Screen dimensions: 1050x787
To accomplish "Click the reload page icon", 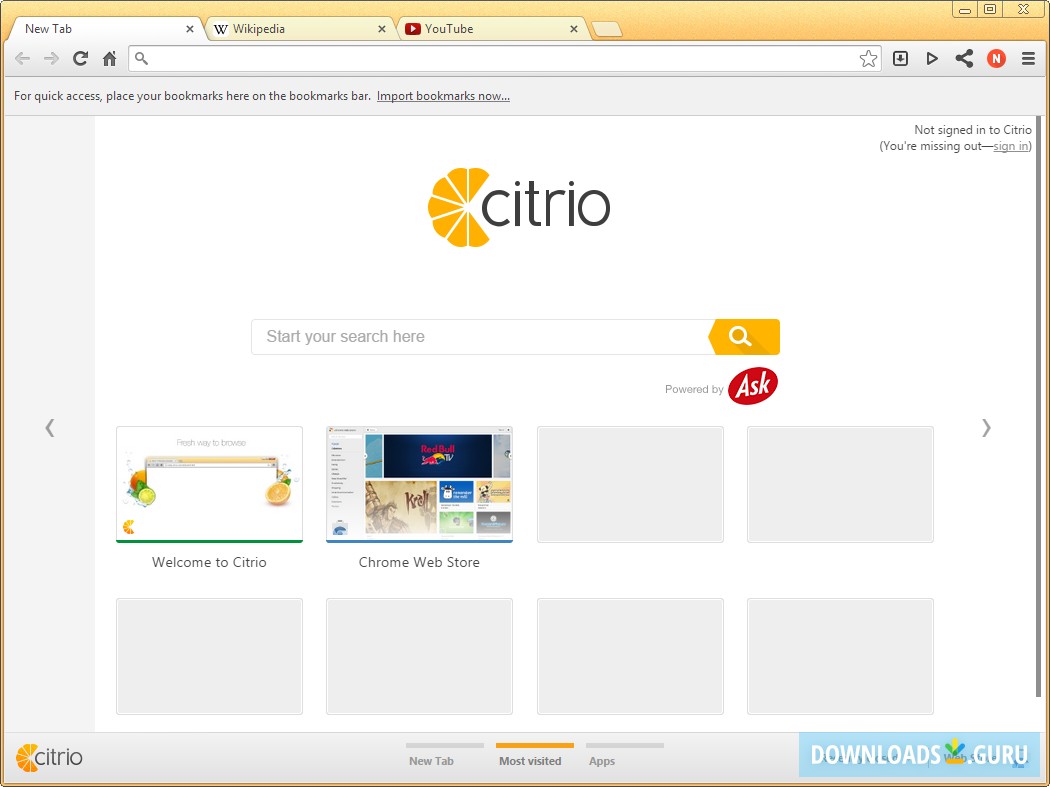I will pyautogui.click(x=80, y=59).
